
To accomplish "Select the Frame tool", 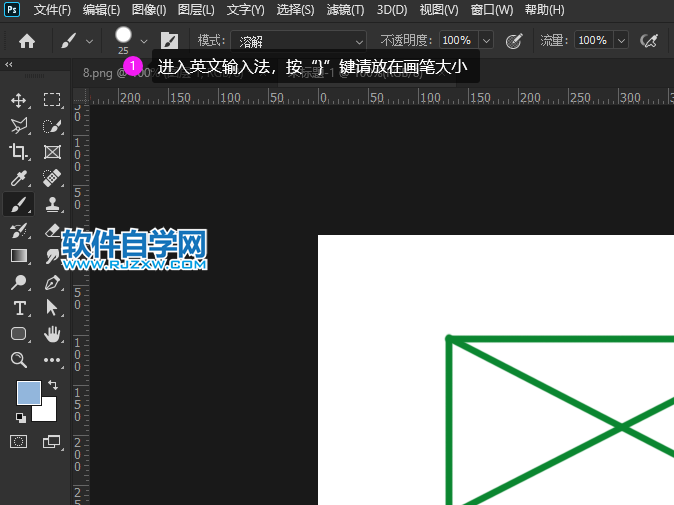I will click(x=52, y=152).
